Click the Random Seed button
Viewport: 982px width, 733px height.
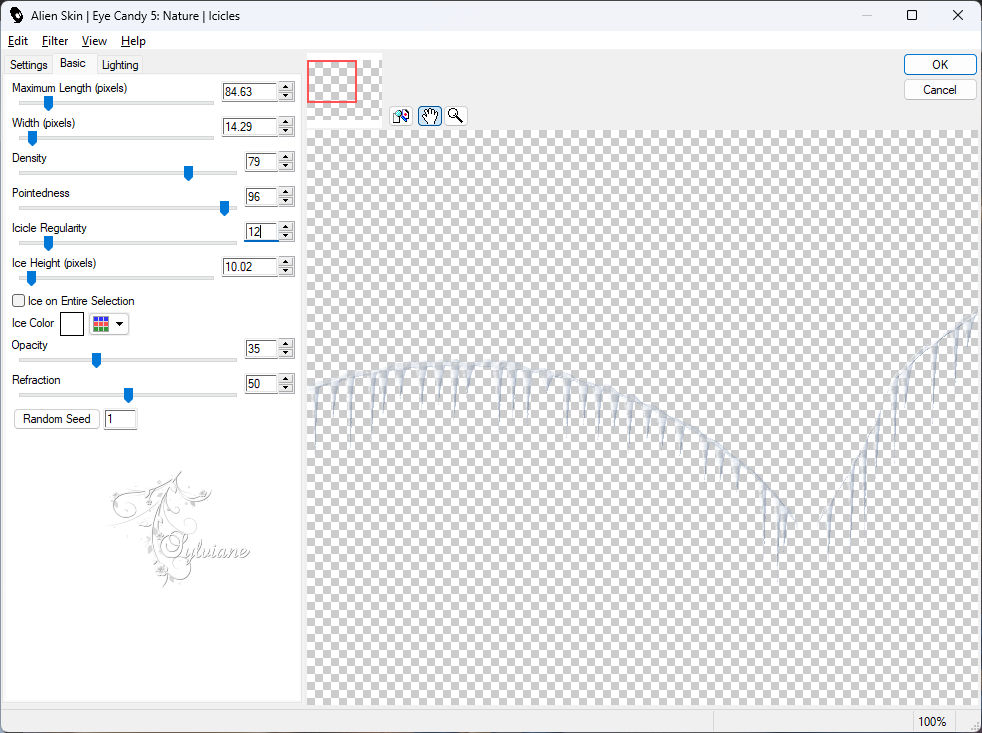tap(56, 418)
